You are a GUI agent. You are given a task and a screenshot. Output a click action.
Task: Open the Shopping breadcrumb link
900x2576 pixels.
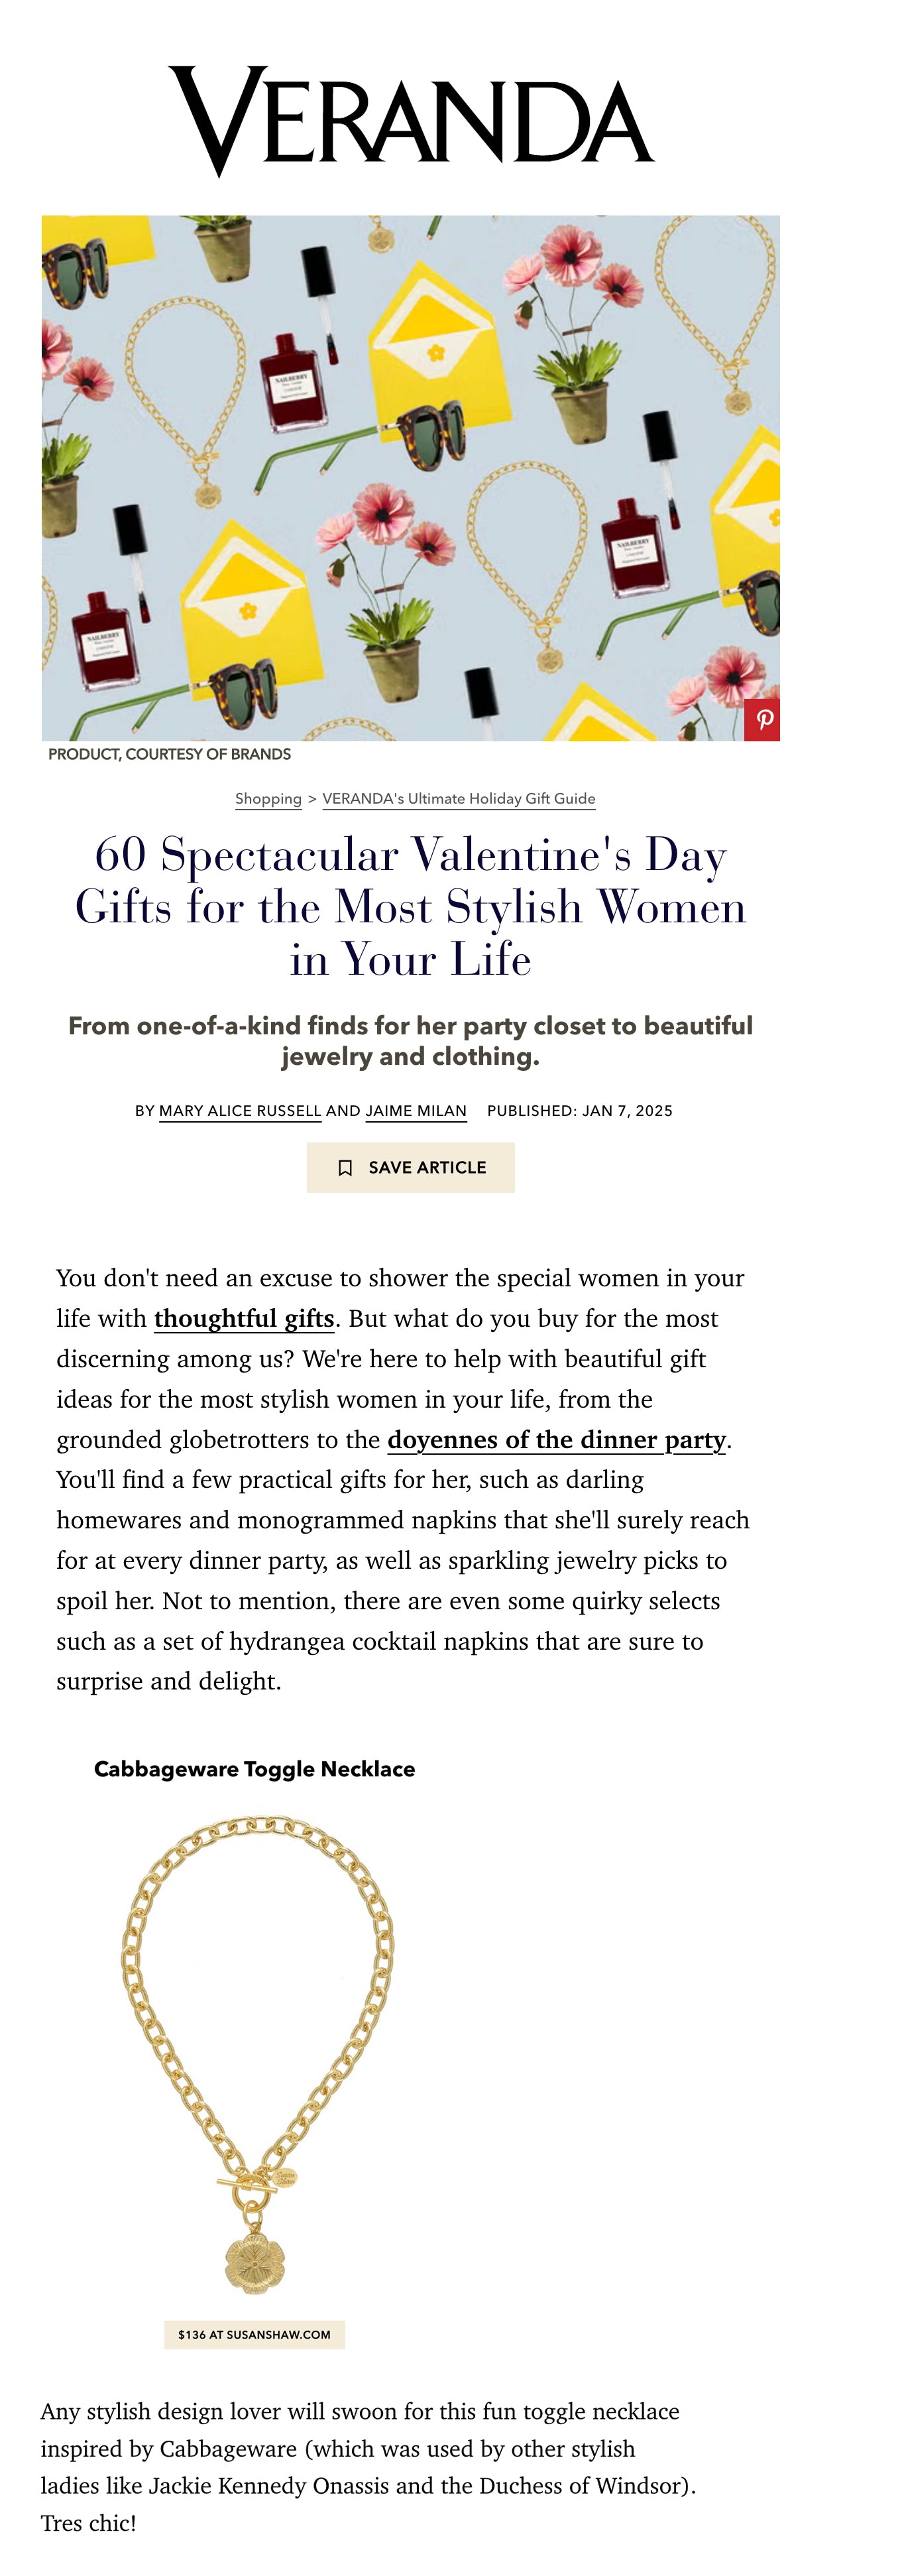click(268, 798)
